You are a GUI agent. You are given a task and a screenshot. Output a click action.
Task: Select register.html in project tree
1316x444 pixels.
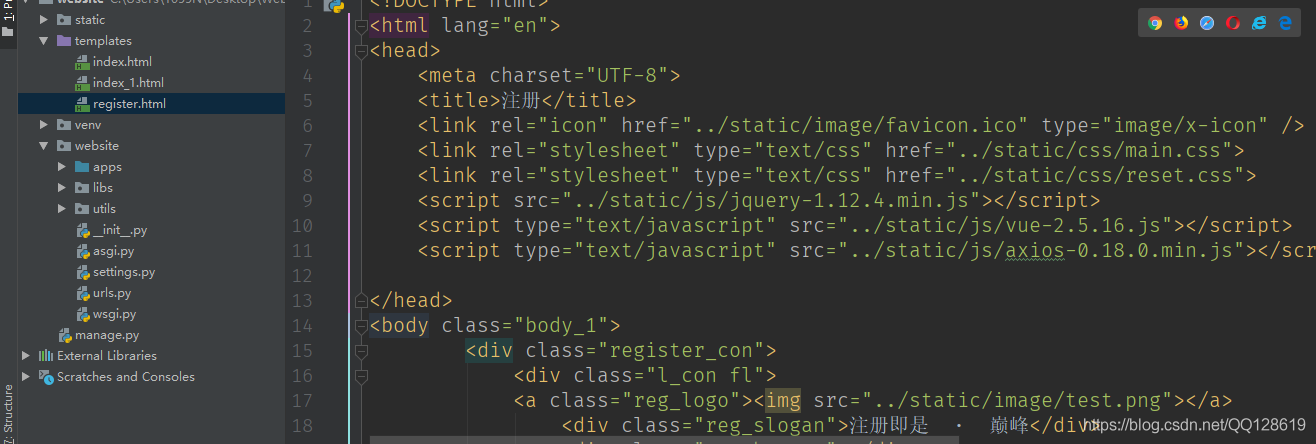(x=151, y=104)
